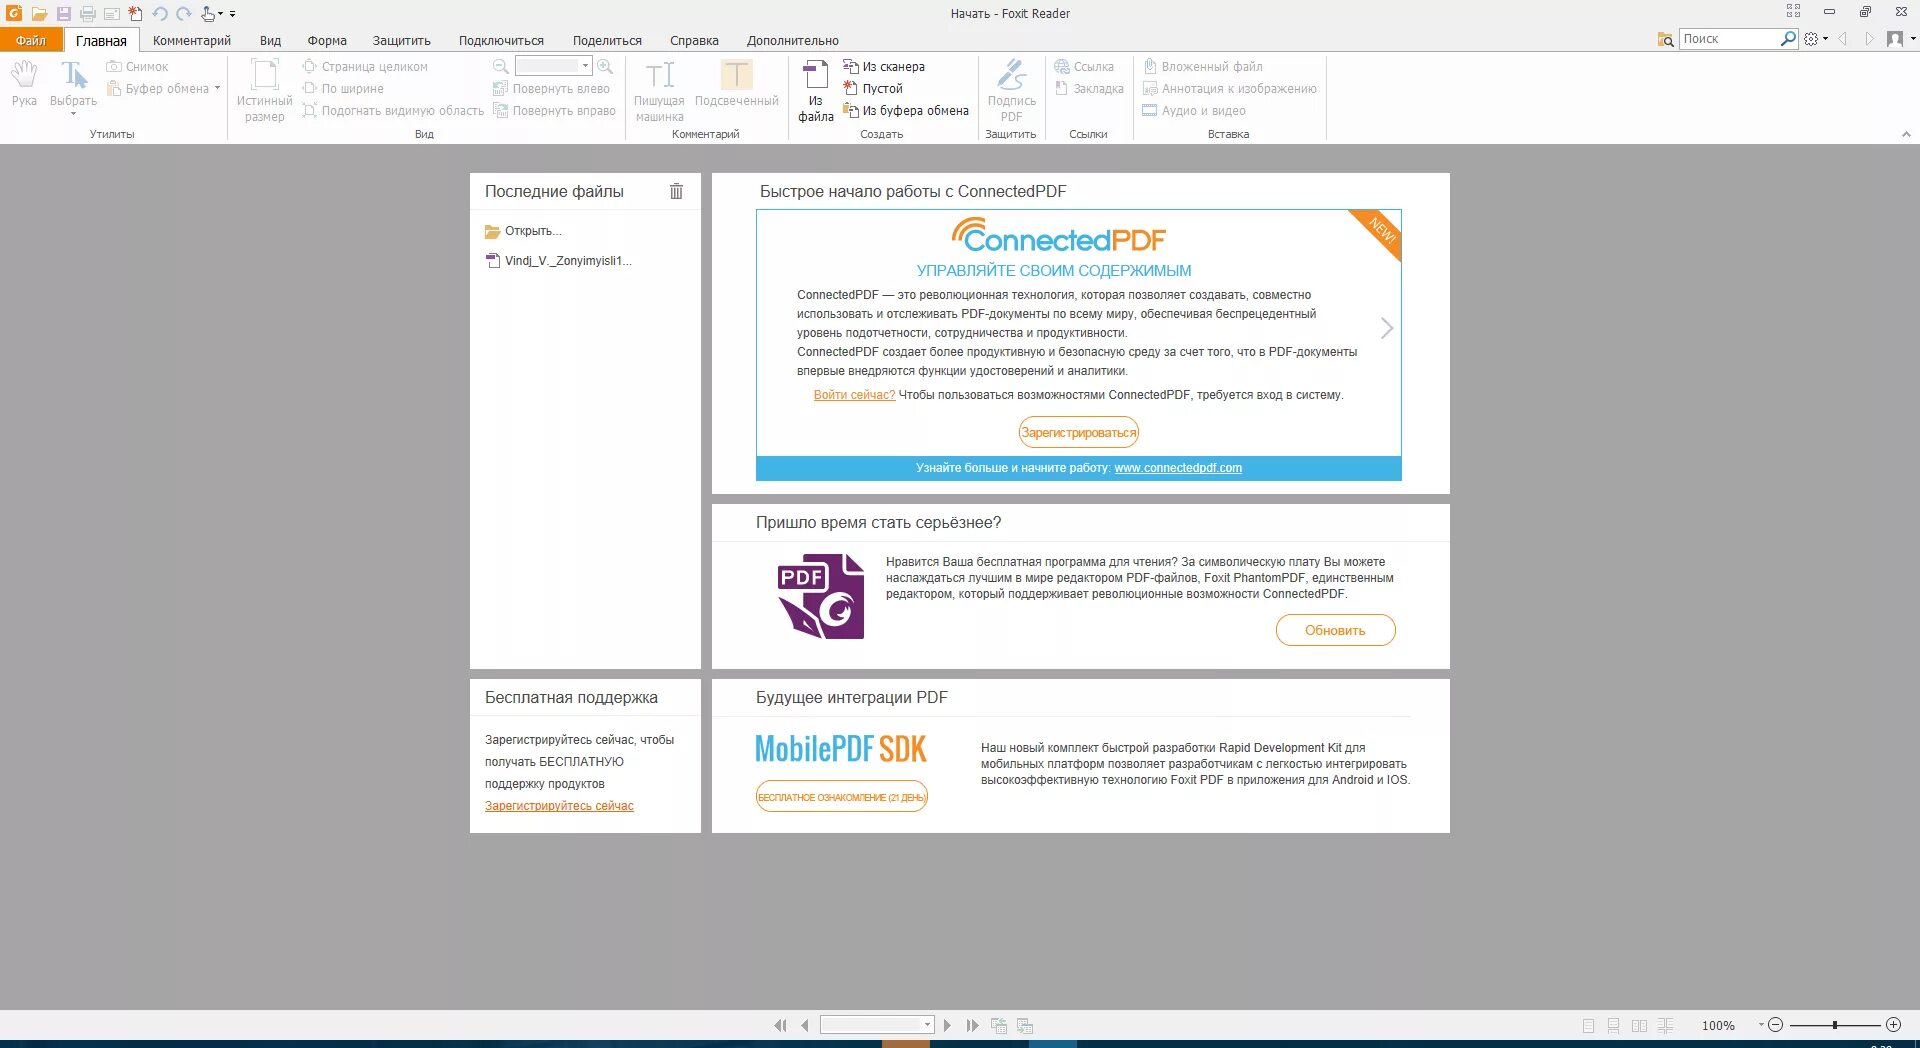Create PDF Из буфера обмена
Viewport: 1920px width, 1048px height.
(906, 111)
